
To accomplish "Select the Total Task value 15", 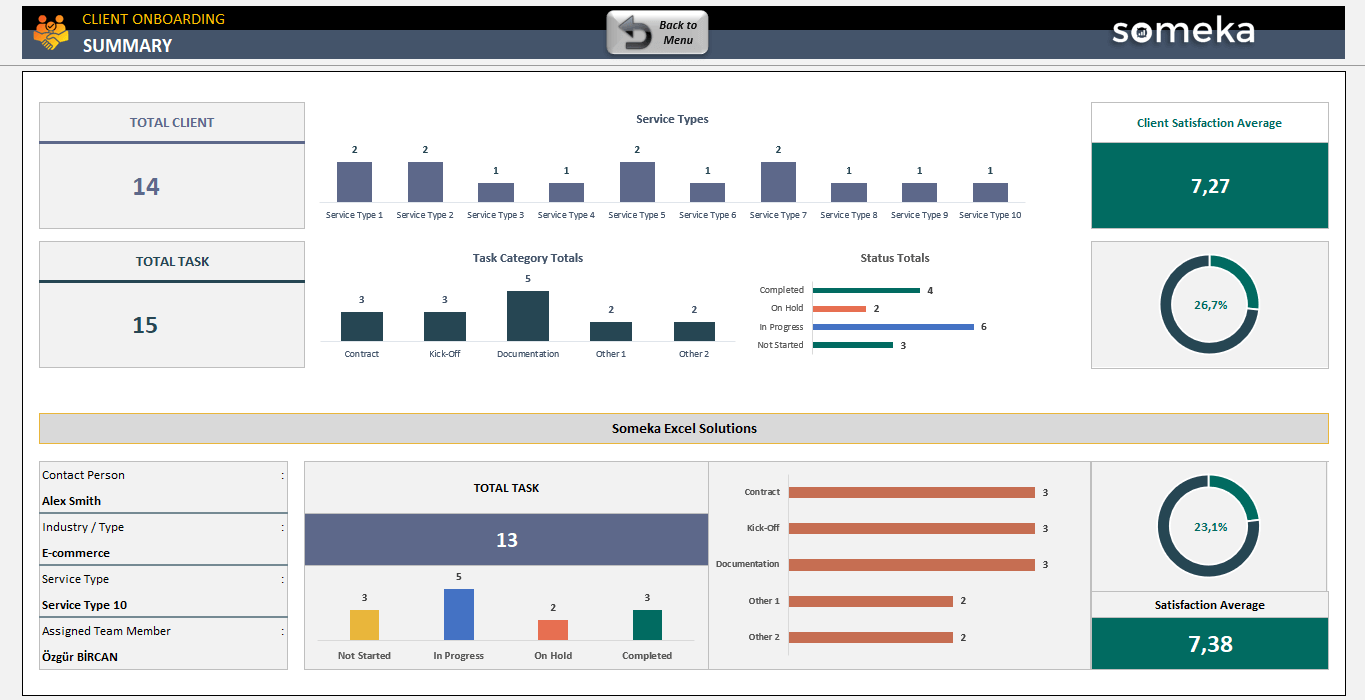I will click(x=146, y=326).
